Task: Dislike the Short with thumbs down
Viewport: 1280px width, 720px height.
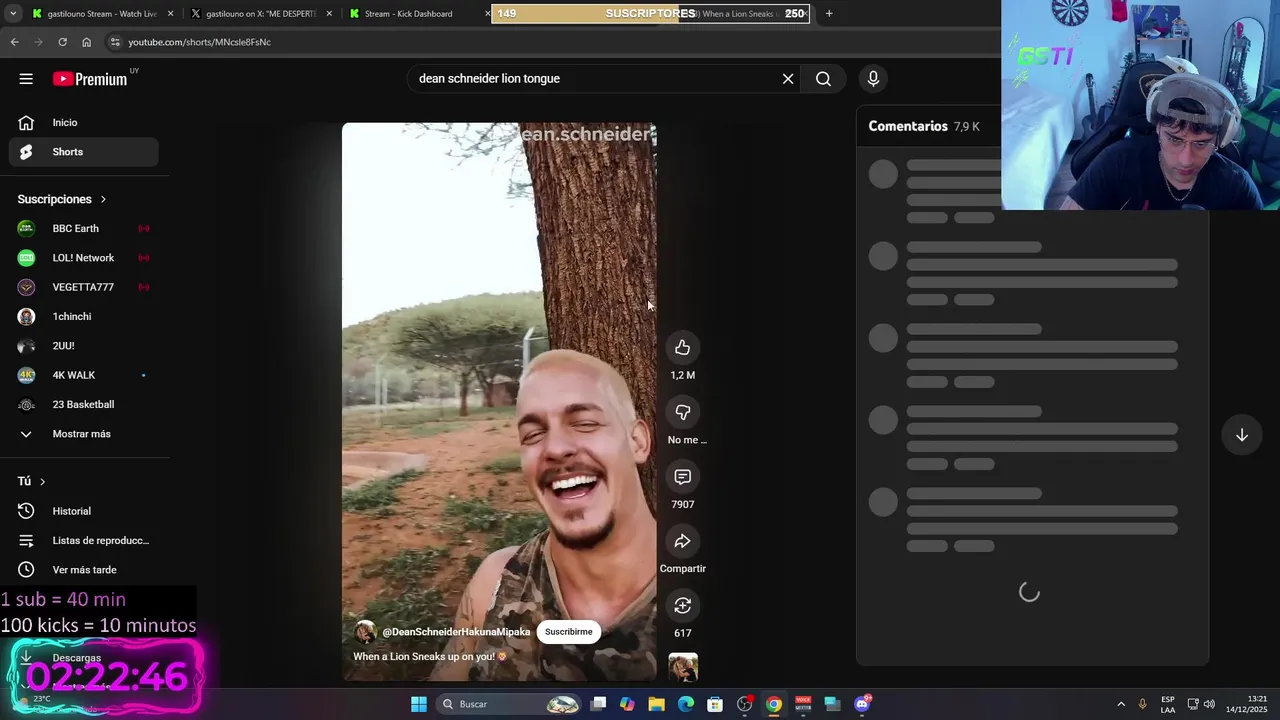Action: [682, 412]
